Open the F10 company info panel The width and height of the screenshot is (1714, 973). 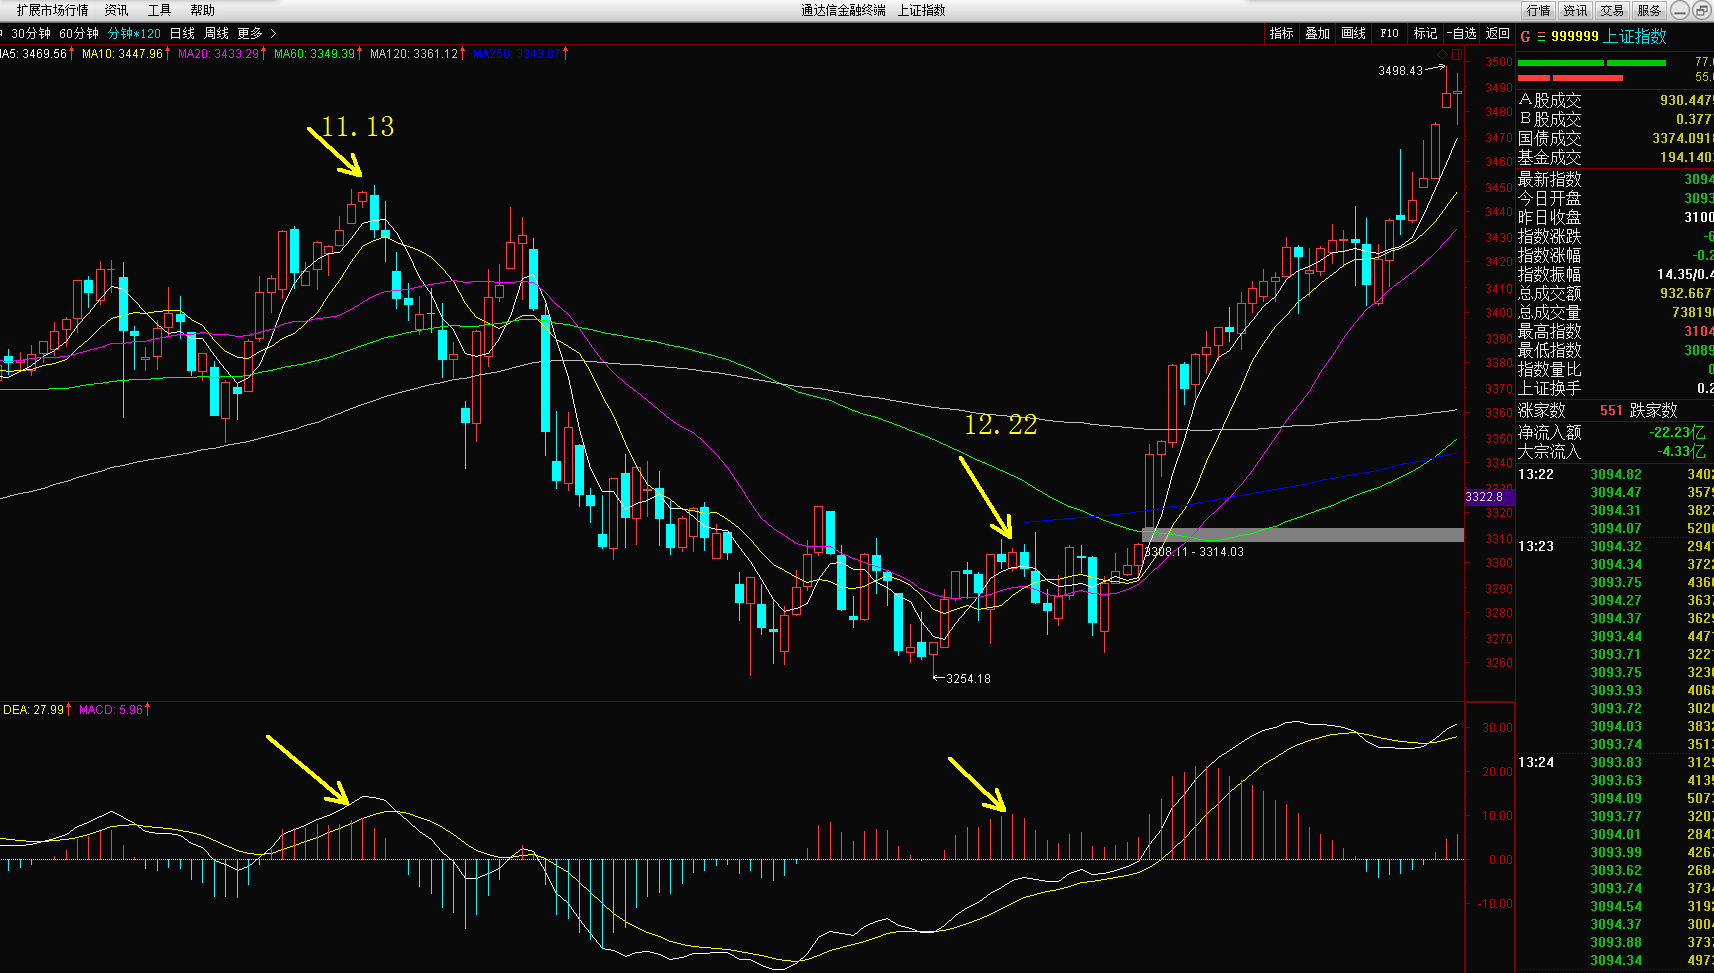click(1389, 33)
